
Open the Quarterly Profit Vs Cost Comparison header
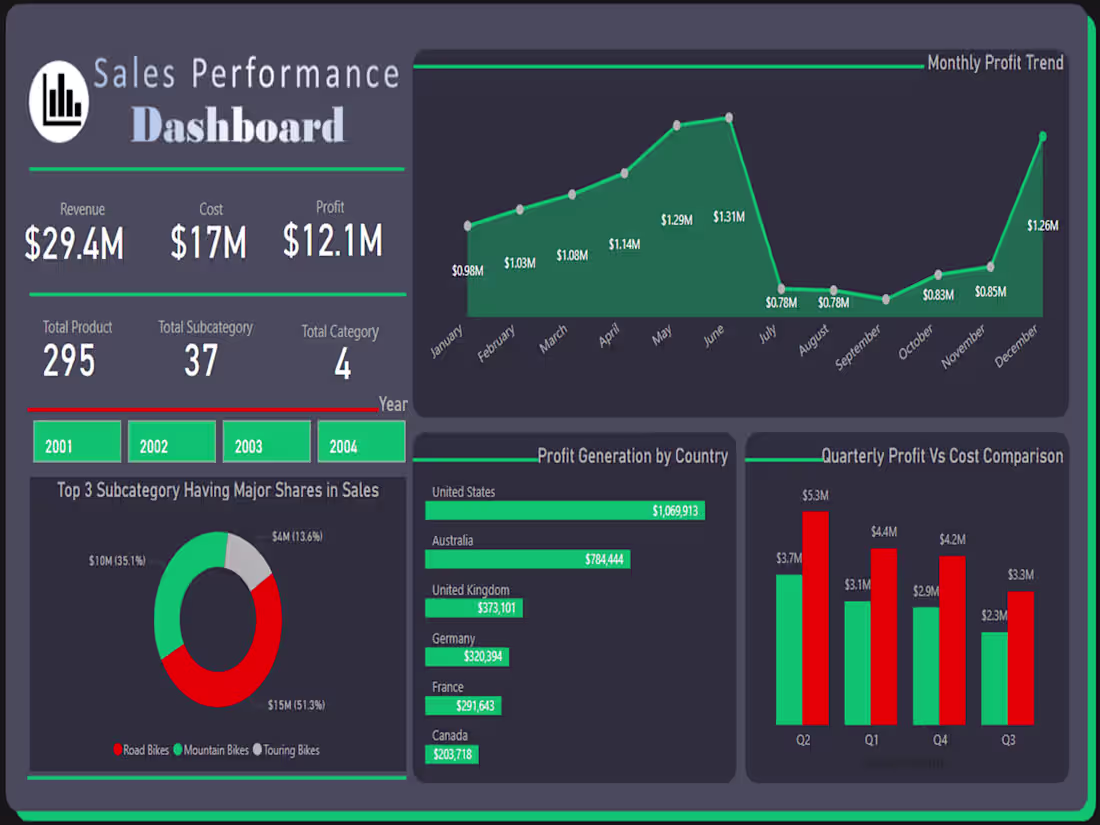tap(943, 456)
